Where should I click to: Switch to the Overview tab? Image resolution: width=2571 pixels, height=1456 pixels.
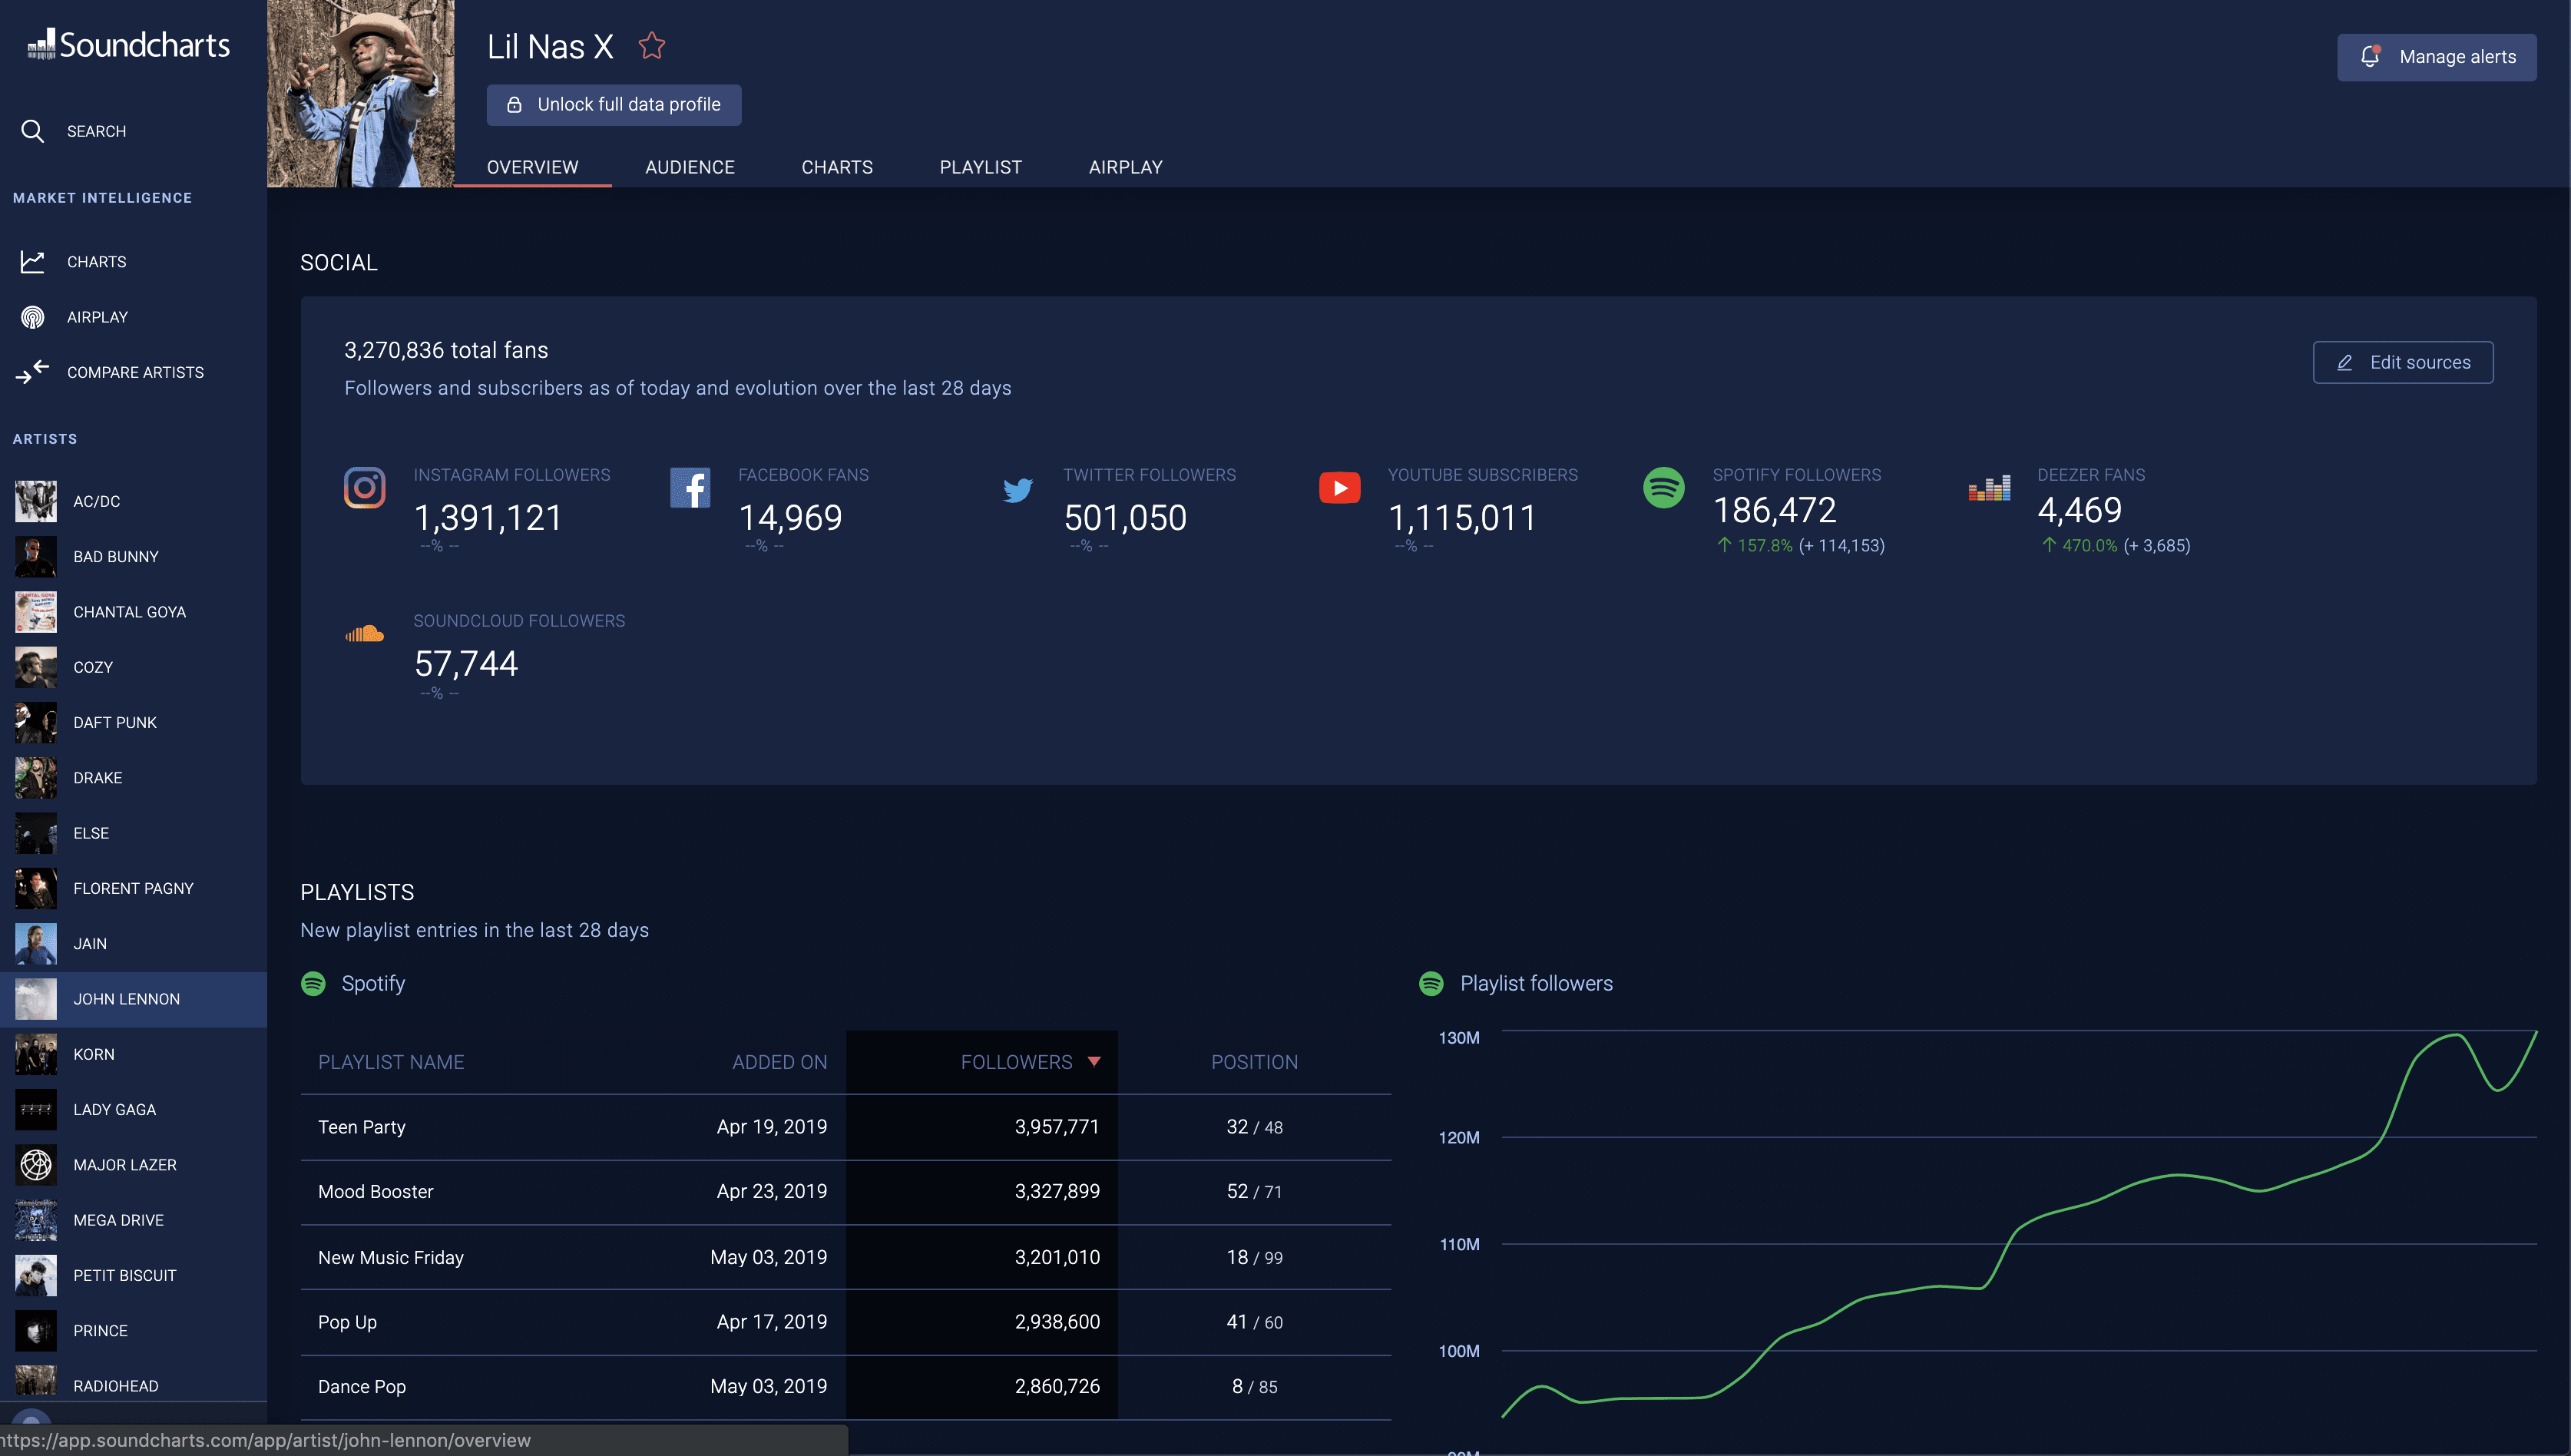pos(532,167)
